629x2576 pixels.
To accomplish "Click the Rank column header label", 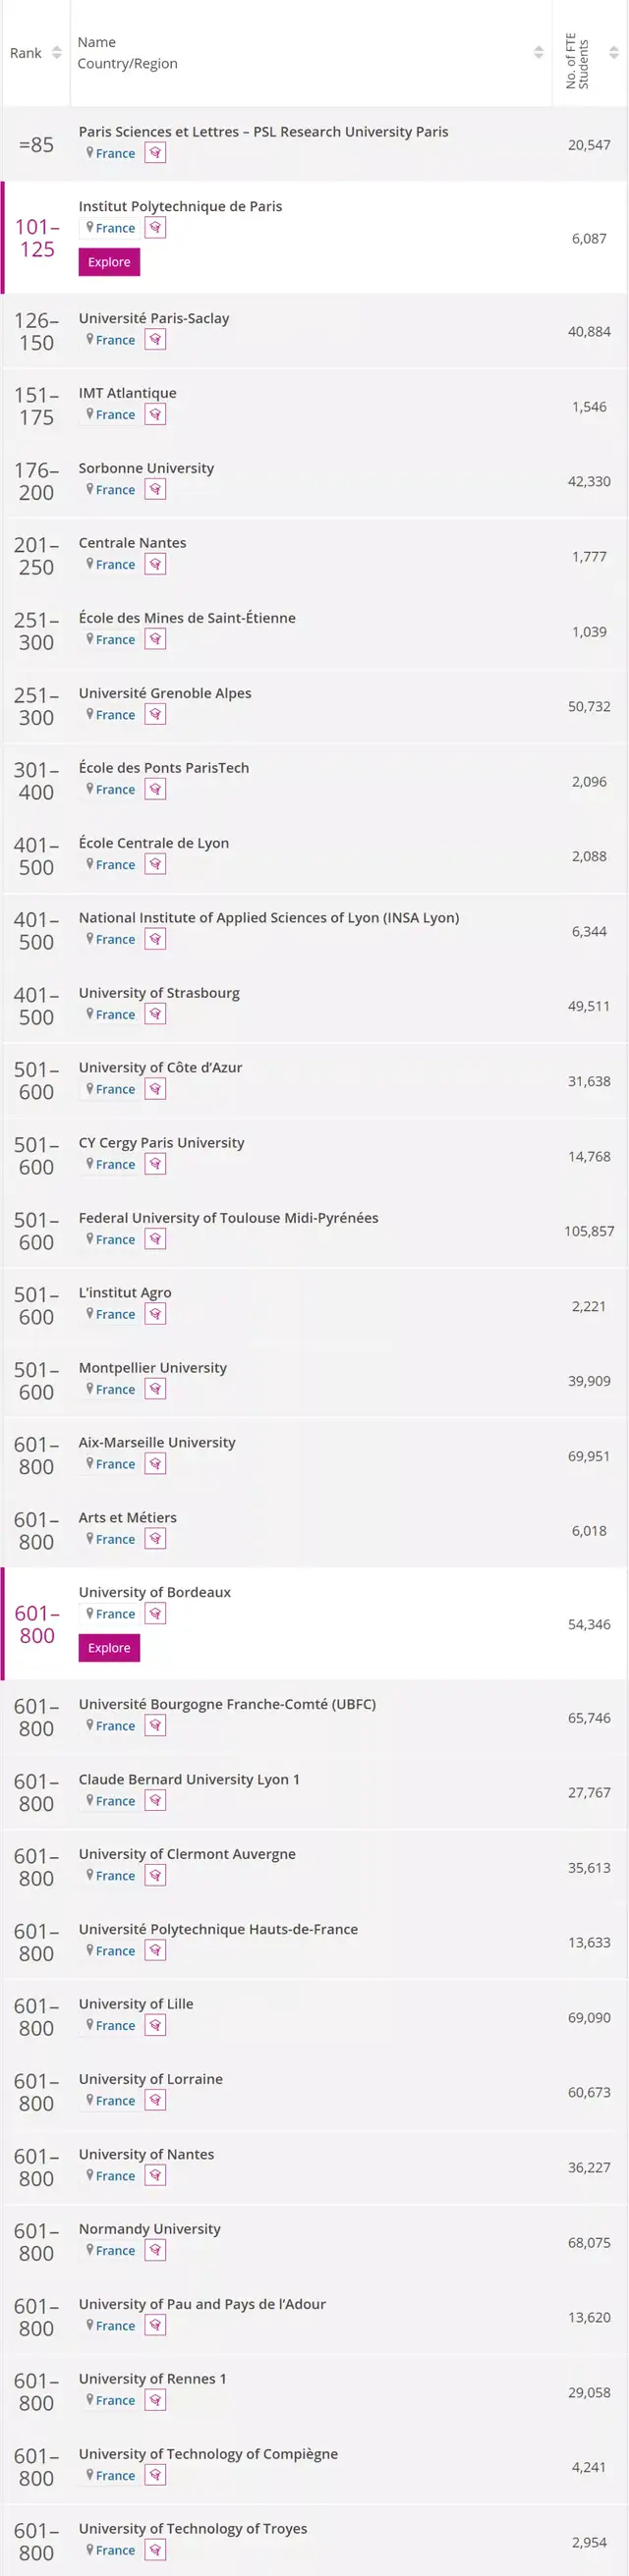I will [x=26, y=53].
